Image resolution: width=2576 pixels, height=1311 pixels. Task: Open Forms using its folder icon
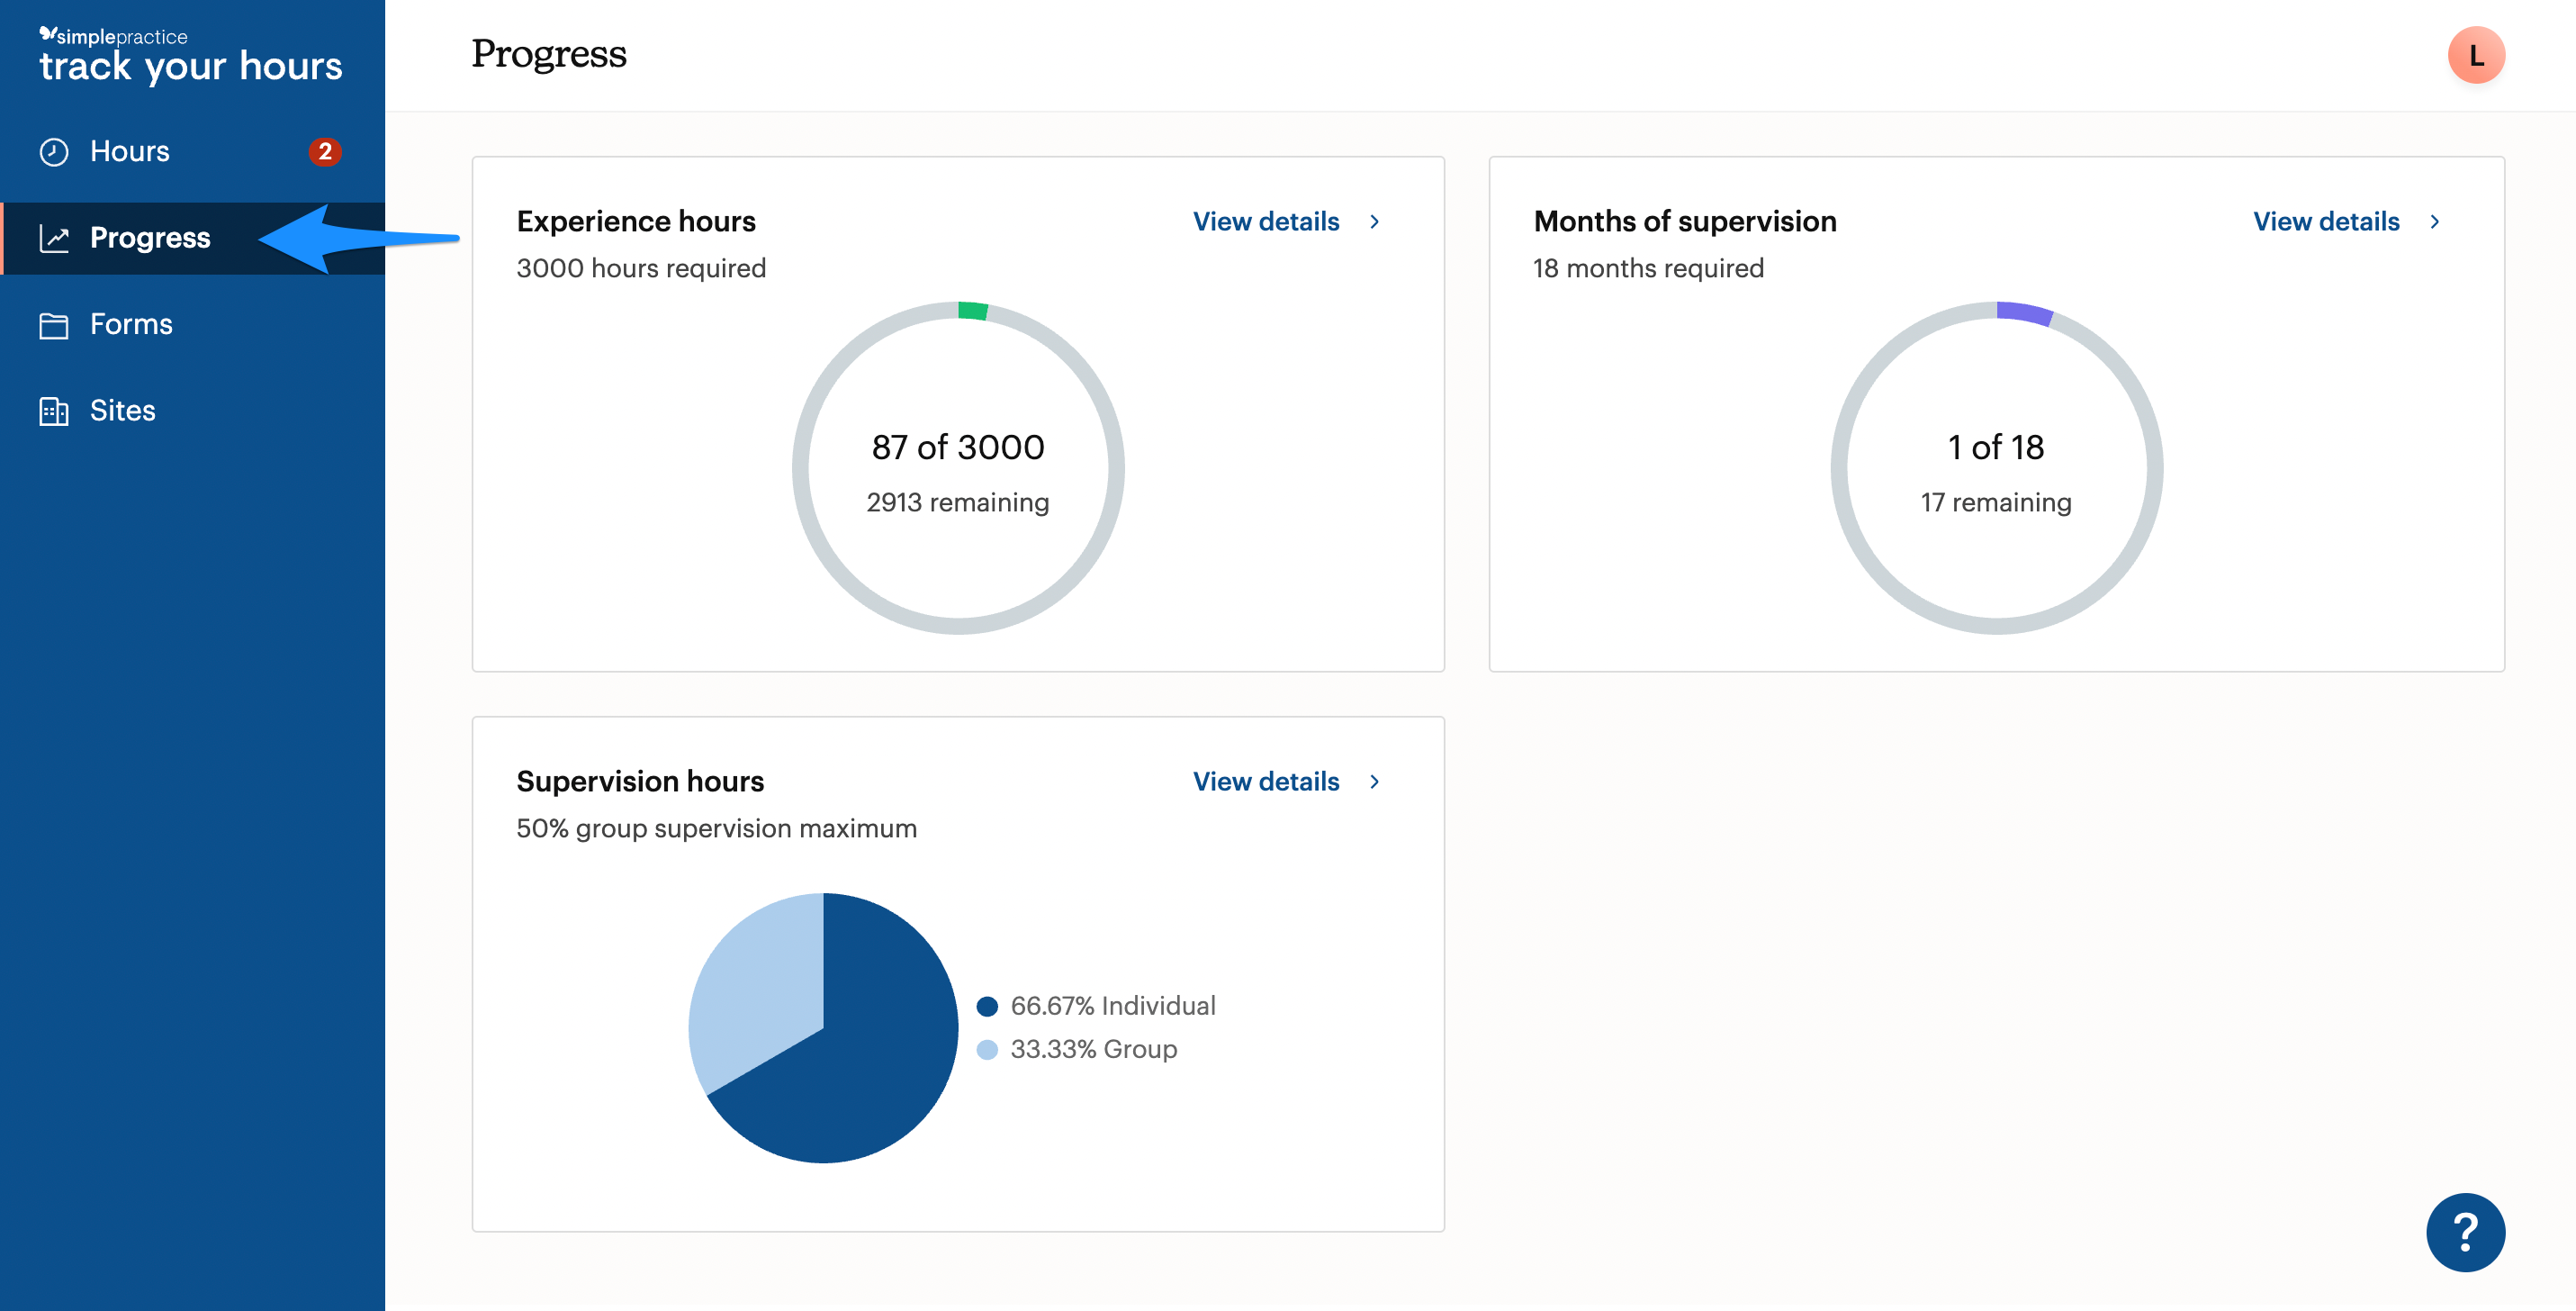click(x=54, y=324)
